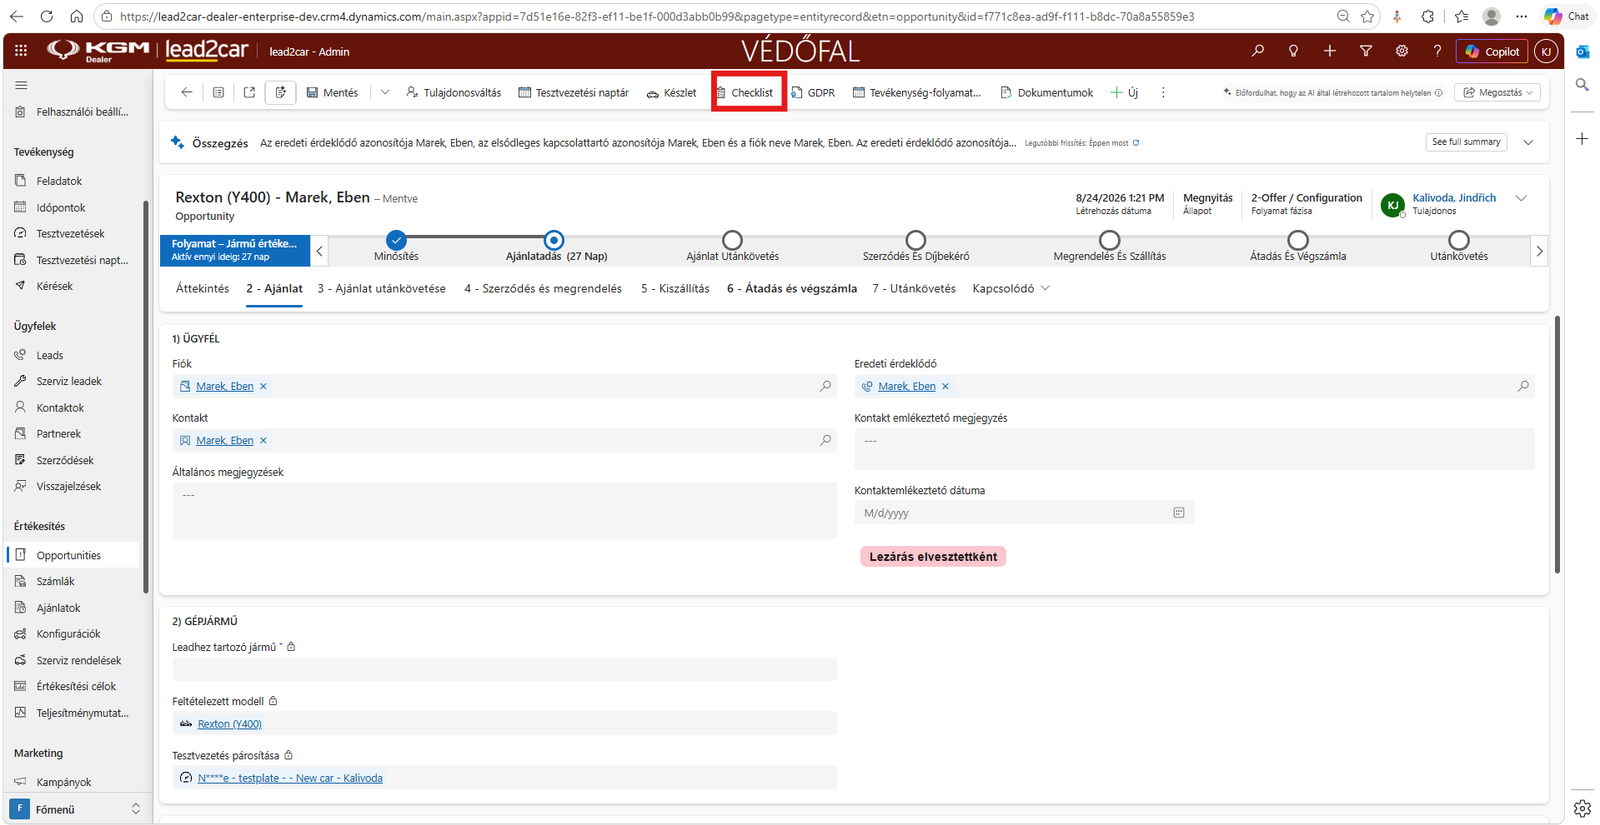This screenshot has width=1600, height=825.
Task: Open the date picker calendar icon
Action: (1179, 513)
